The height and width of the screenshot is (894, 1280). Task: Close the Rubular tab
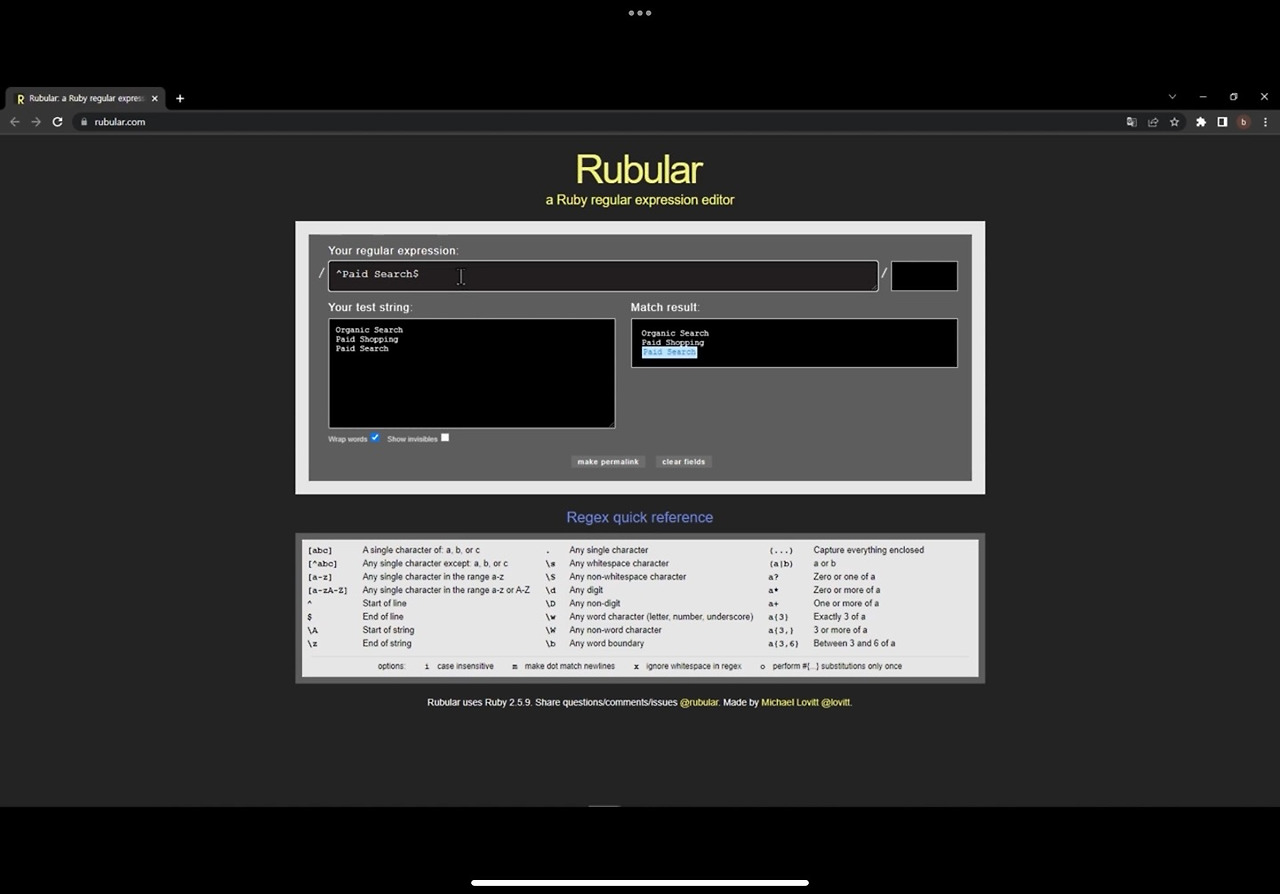pyautogui.click(x=155, y=98)
